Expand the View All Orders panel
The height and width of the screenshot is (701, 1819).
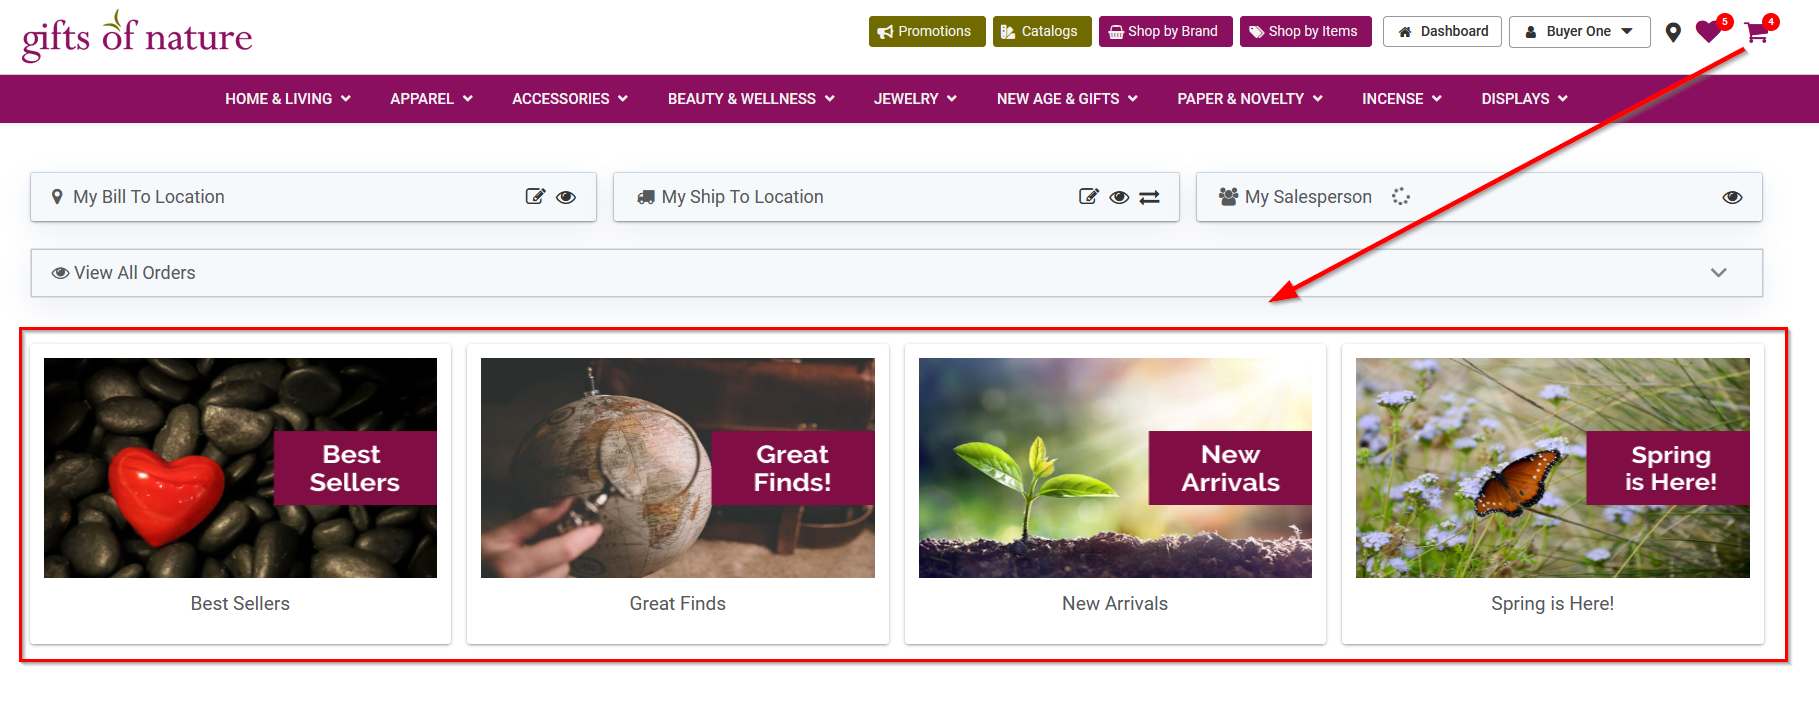click(1718, 273)
